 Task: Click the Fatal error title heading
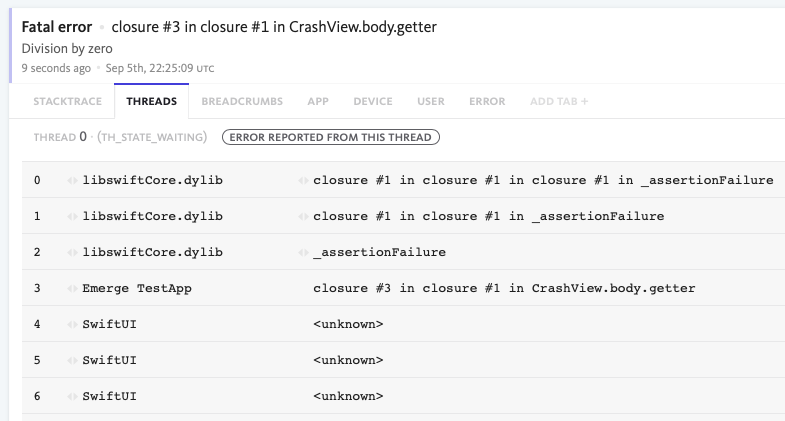tap(57, 26)
